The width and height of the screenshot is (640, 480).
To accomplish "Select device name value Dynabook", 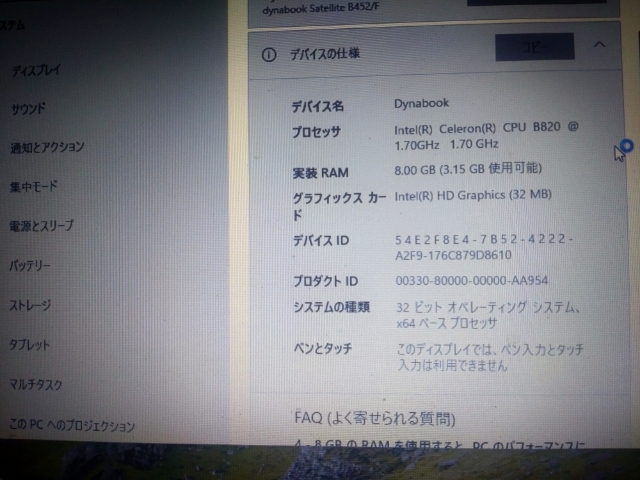I will click(x=421, y=103).
